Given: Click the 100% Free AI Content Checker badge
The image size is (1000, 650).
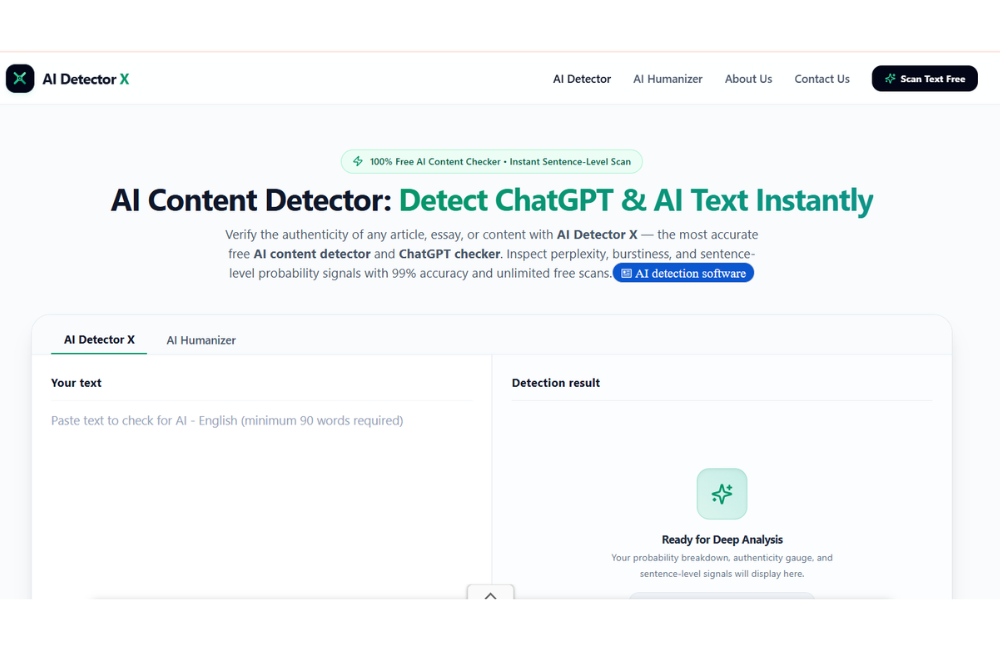Looking at the screenshot, I should 491,161.
